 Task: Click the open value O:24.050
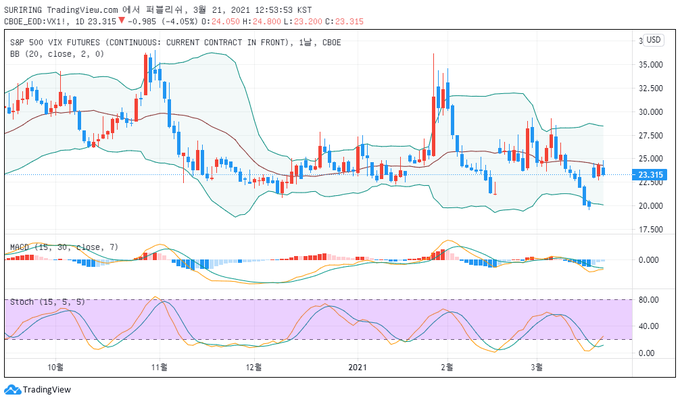point(221,21)
